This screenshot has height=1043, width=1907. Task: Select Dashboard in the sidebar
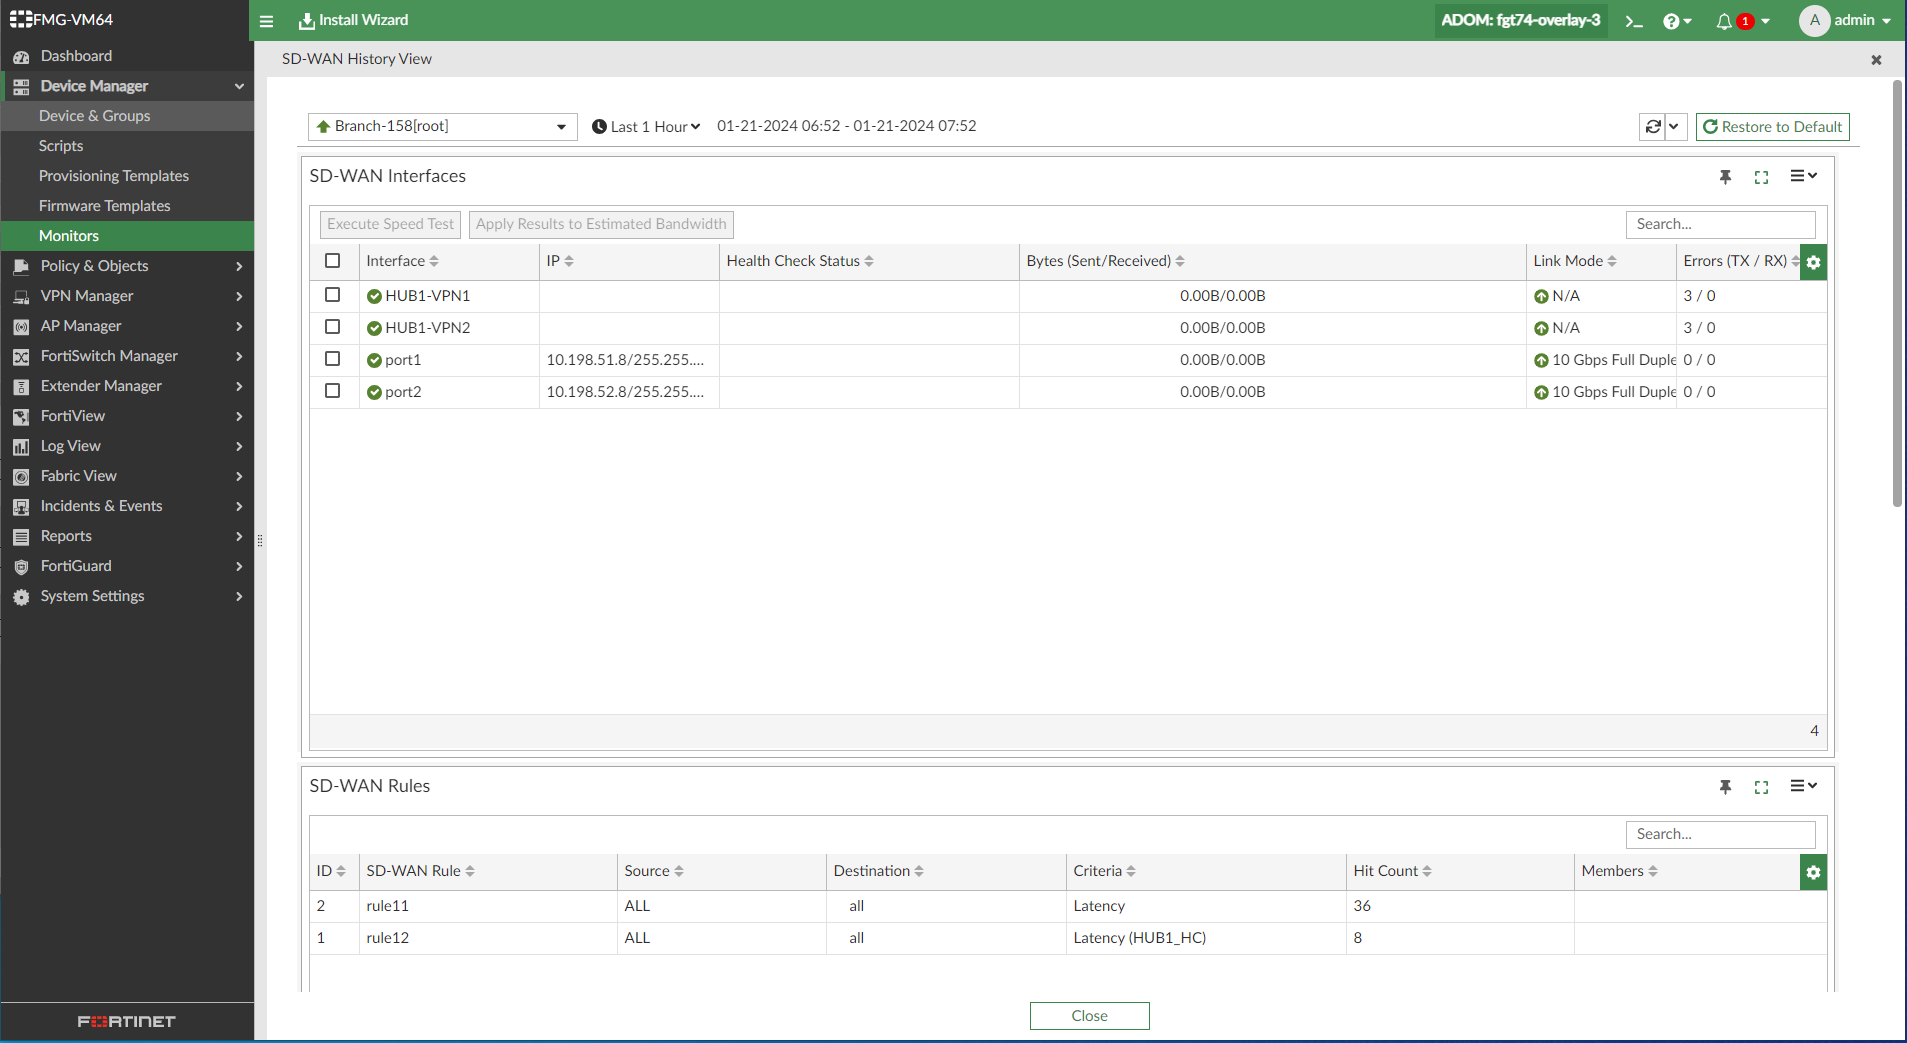point(76,56)
